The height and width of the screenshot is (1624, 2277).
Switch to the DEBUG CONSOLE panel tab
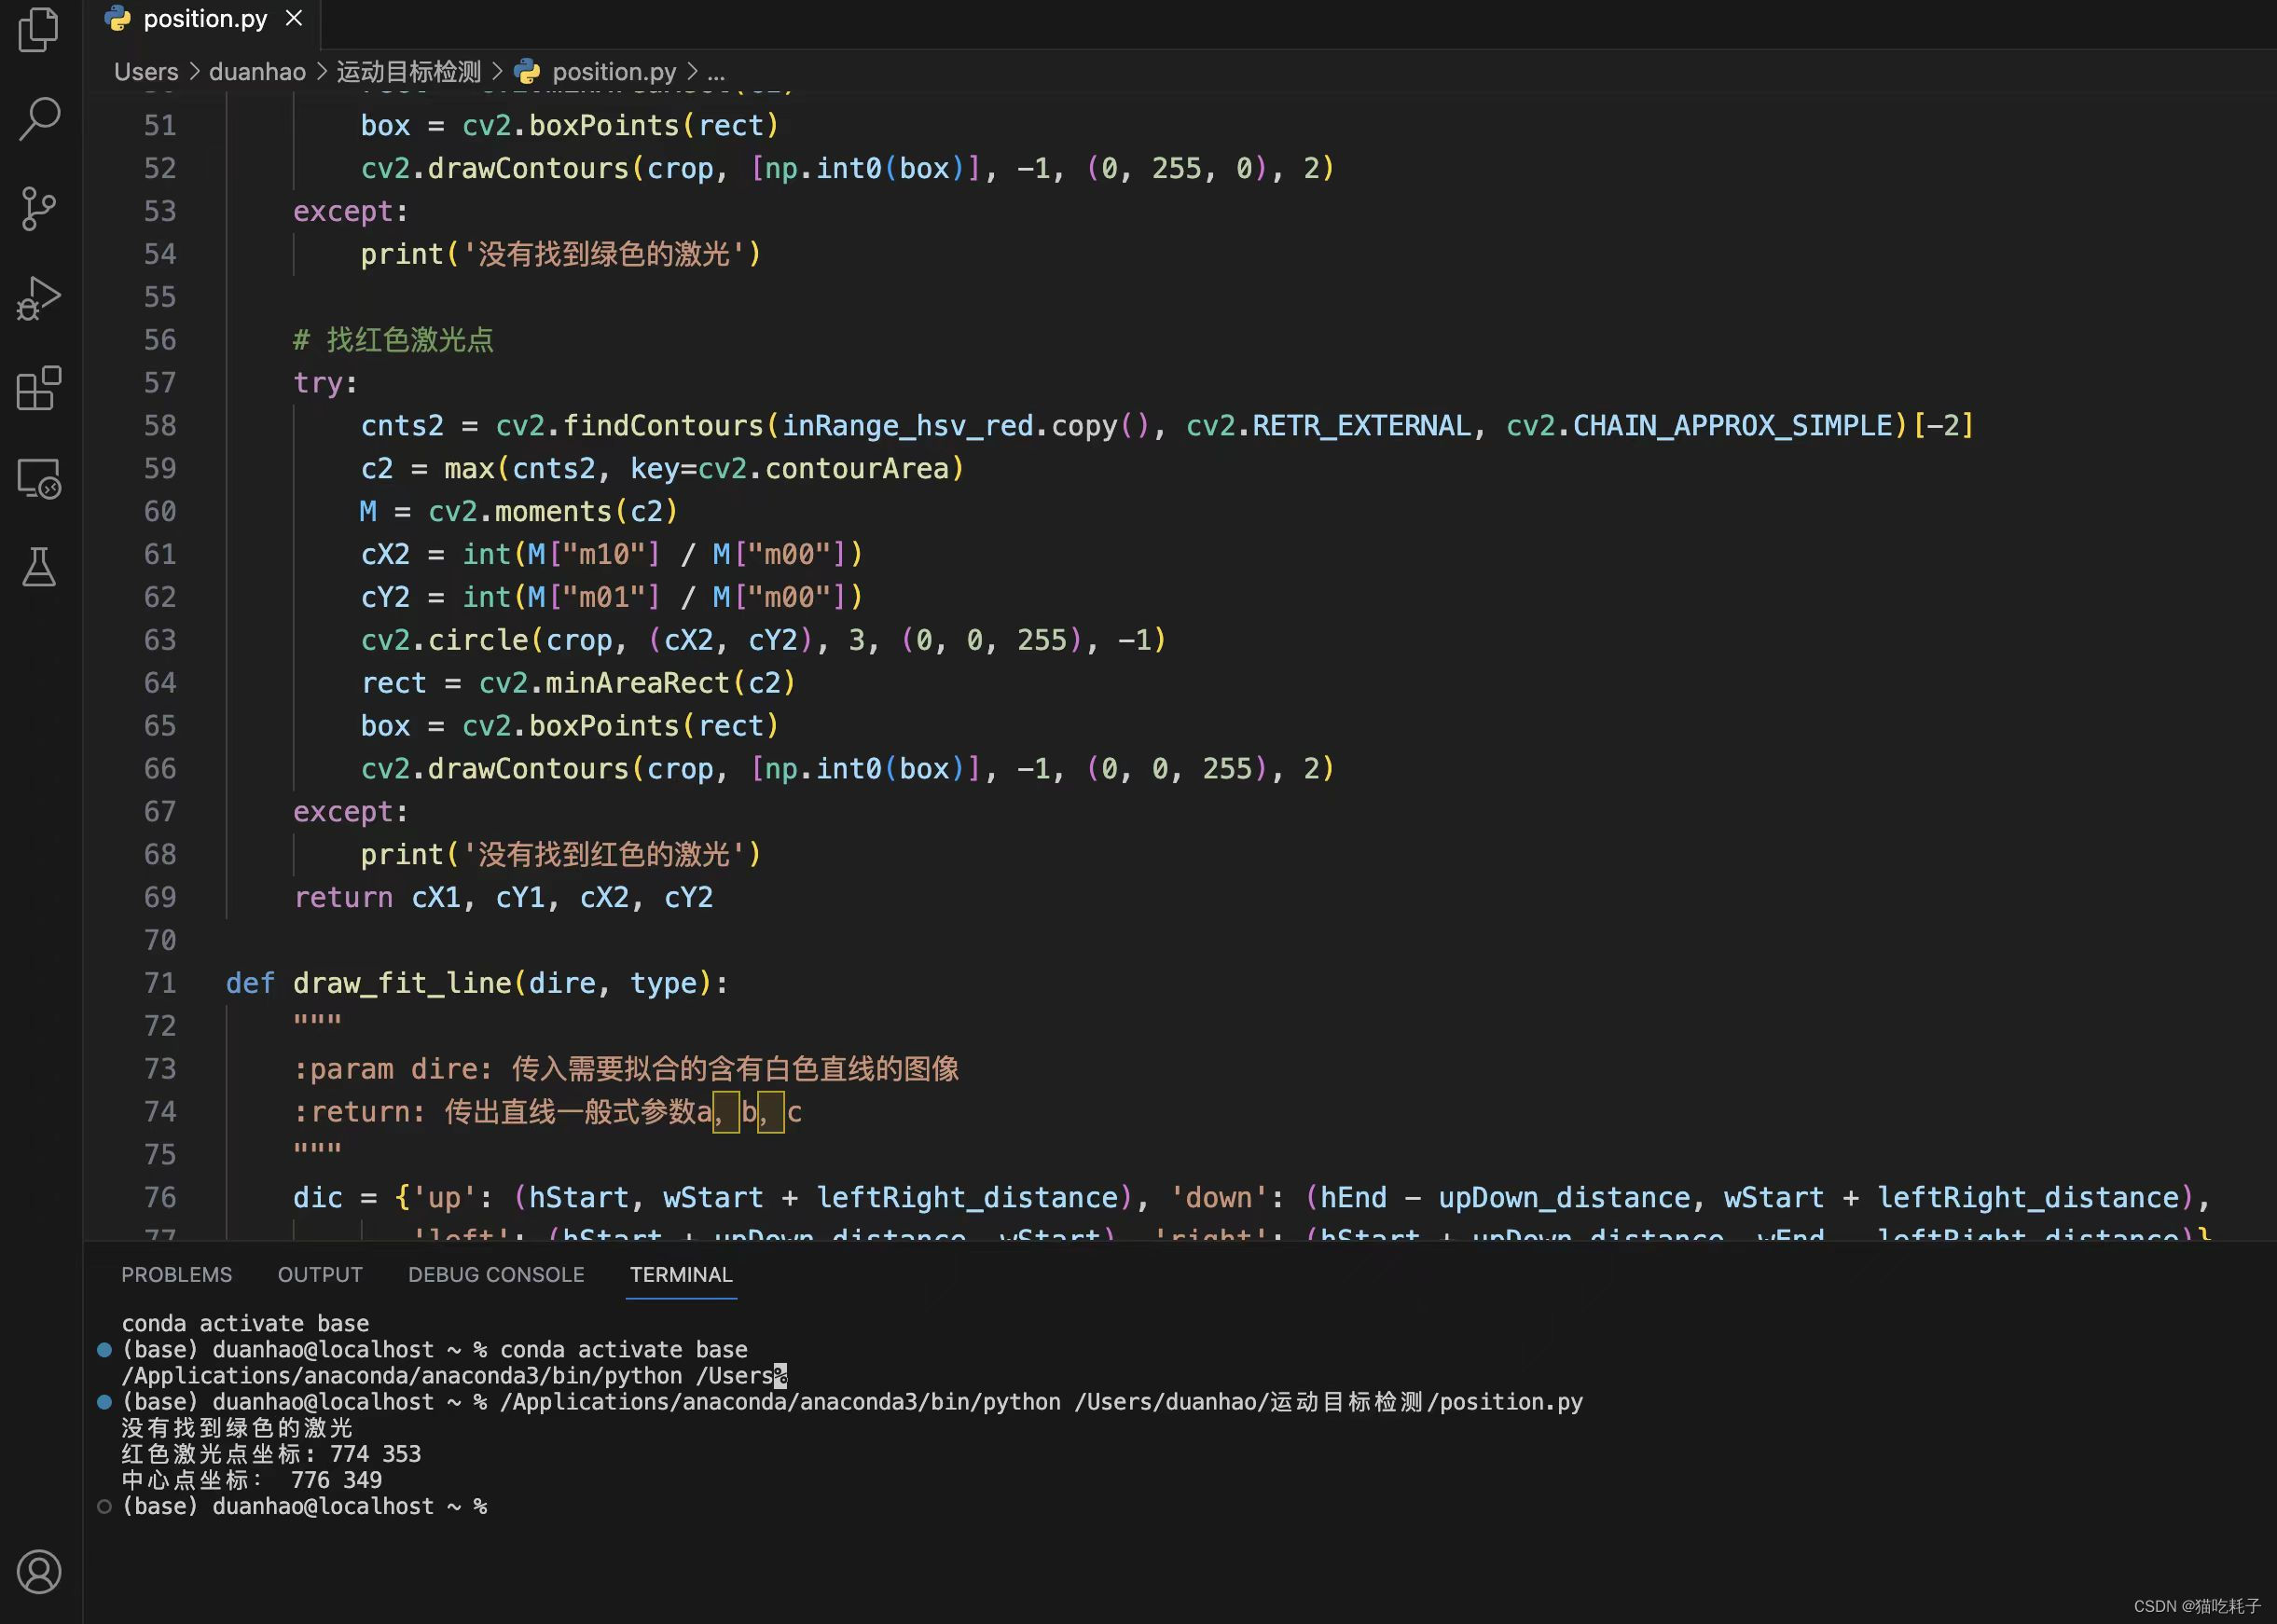[496, 1275]
